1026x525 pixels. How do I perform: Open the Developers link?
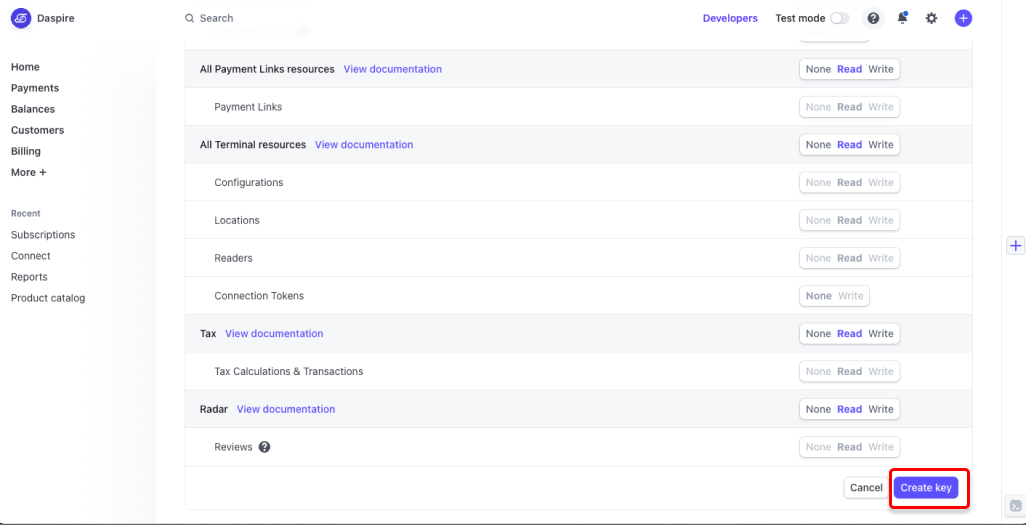[x=730, y=18]
